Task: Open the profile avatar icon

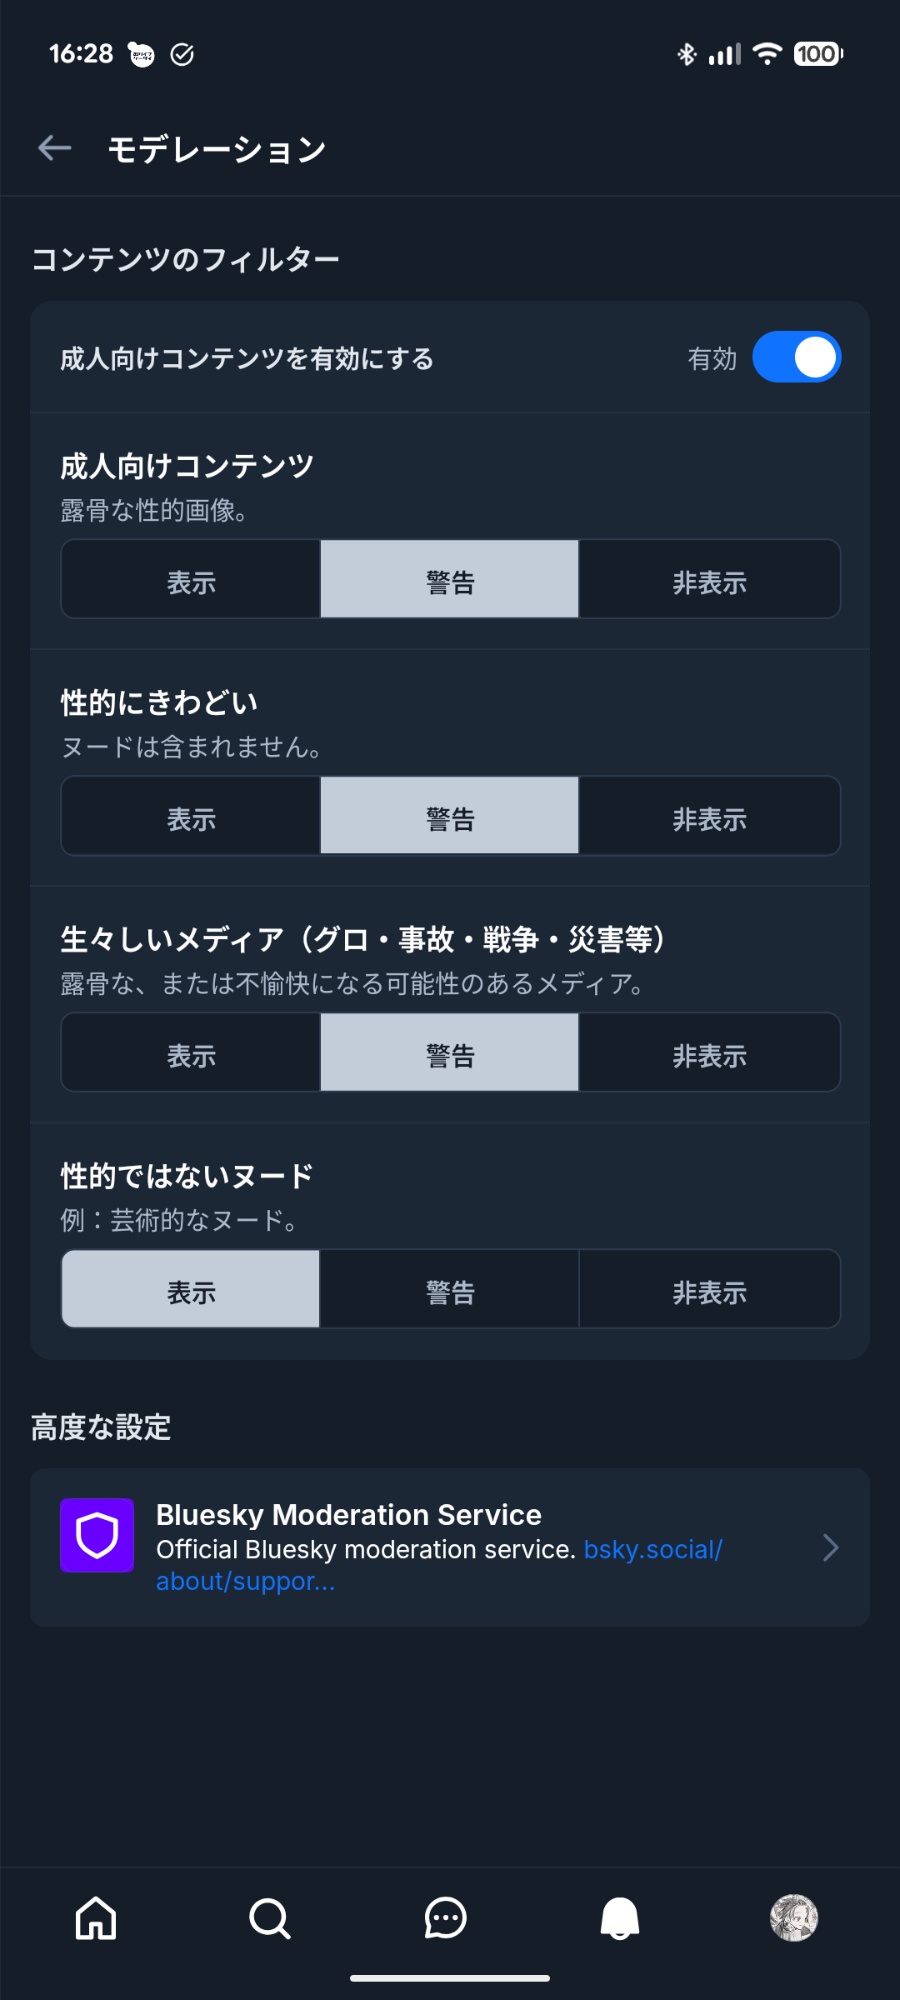Action: click(794, 1918)
